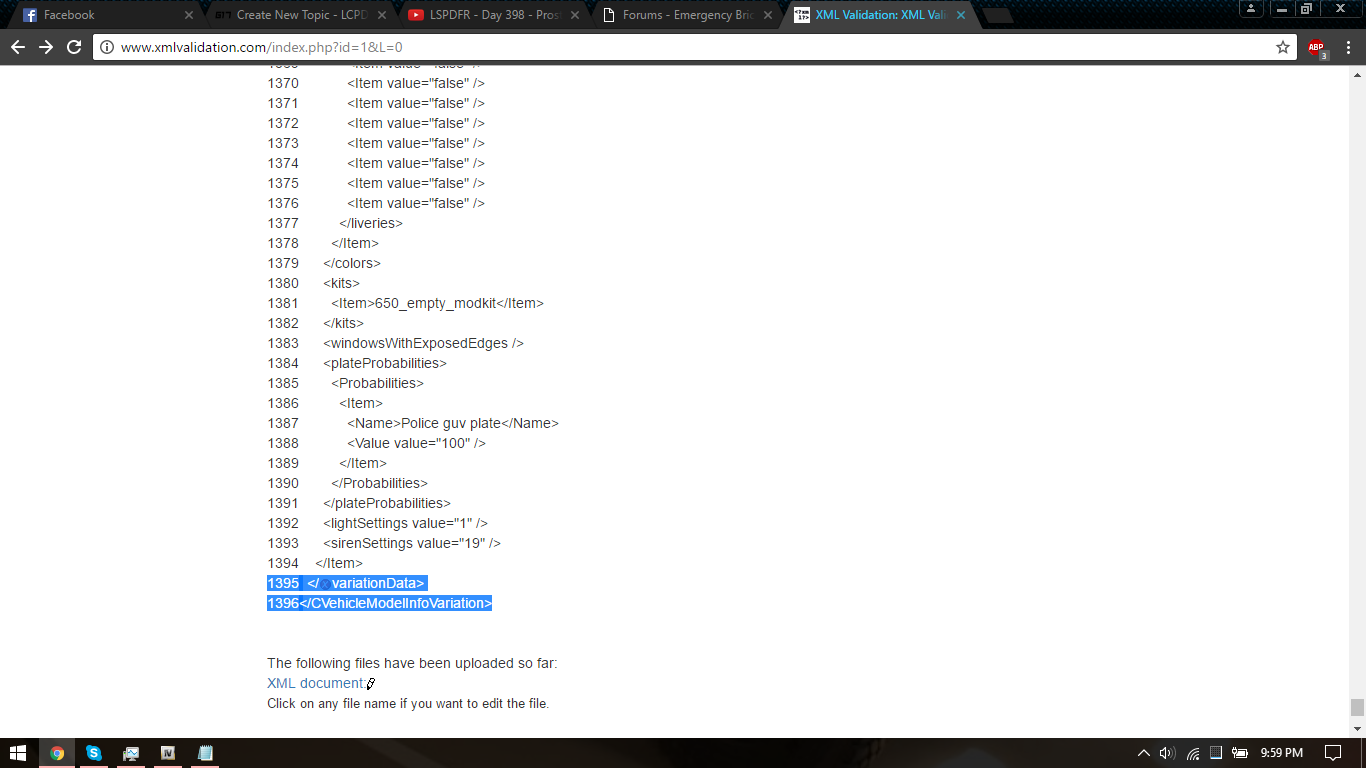Click the 'Click on any file name' hint text
Screen dimensions: 1366x768
point(408,703)
